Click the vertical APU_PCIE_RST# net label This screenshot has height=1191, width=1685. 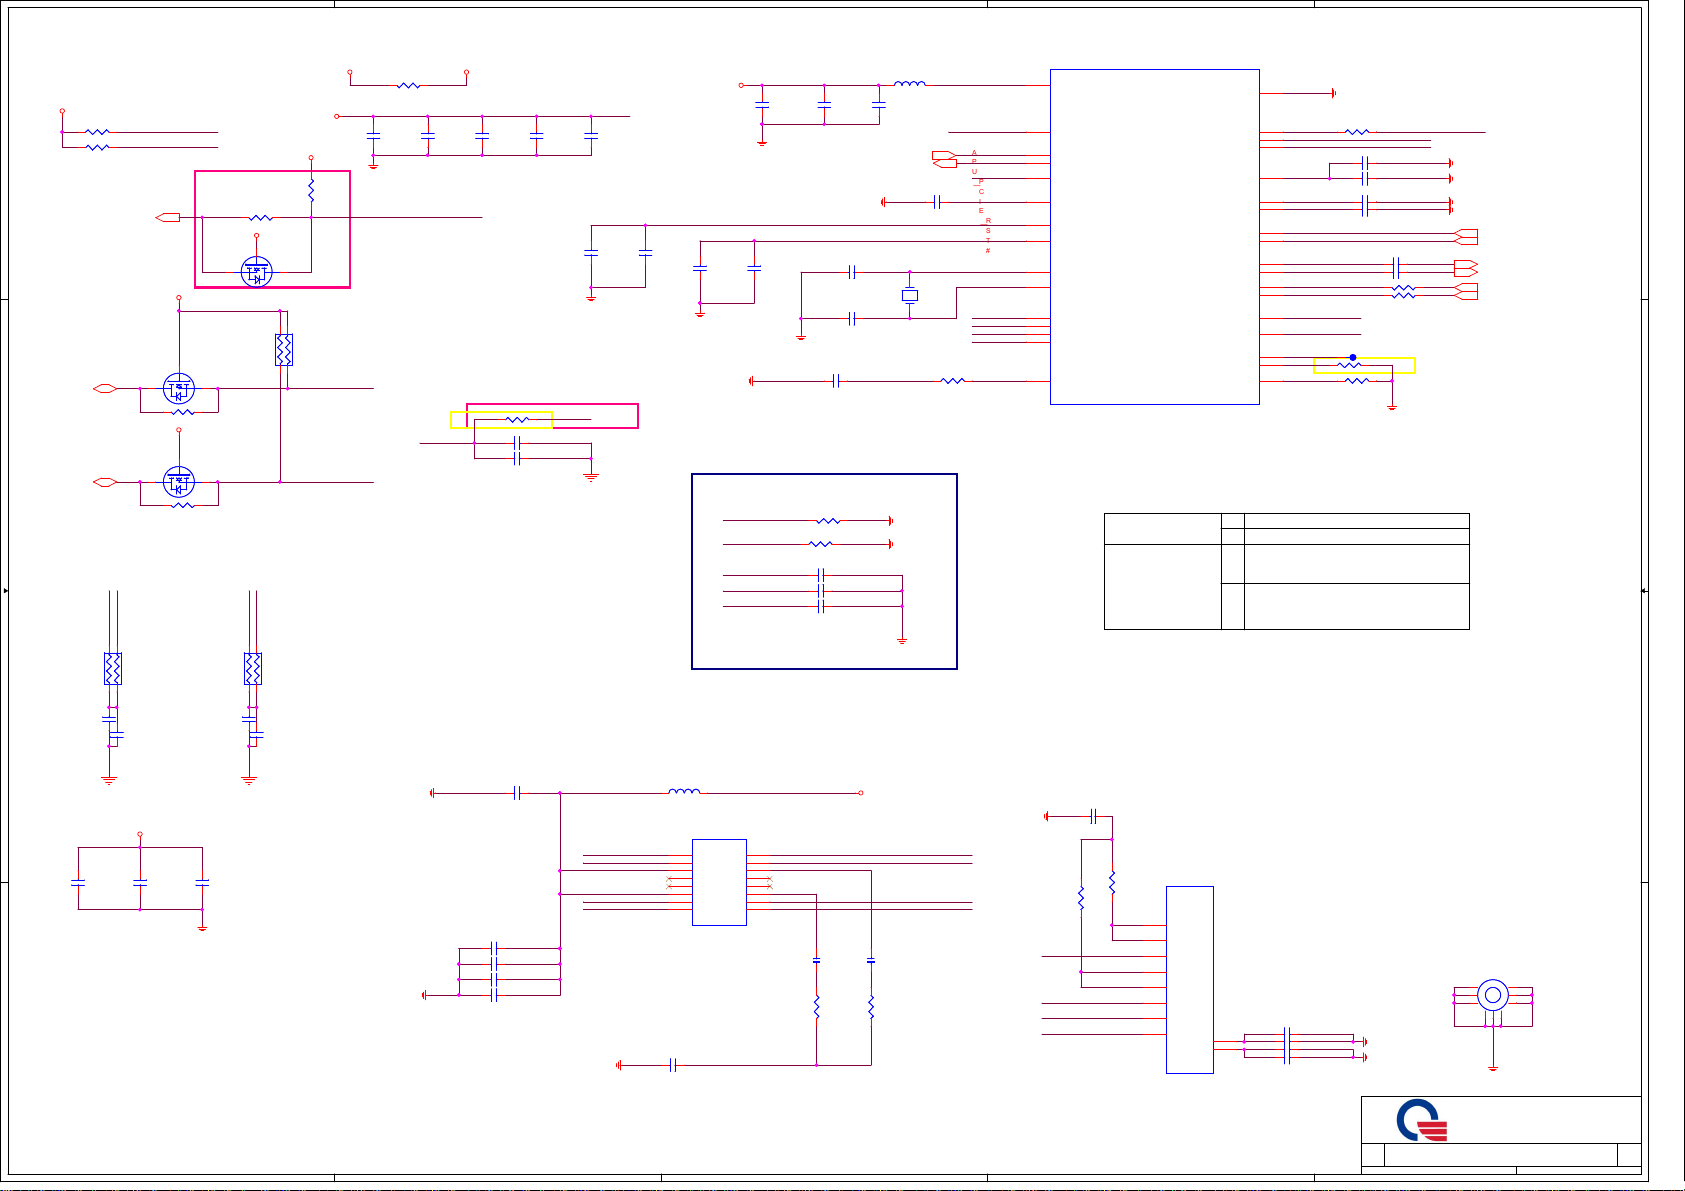click(x=981, y=201)
